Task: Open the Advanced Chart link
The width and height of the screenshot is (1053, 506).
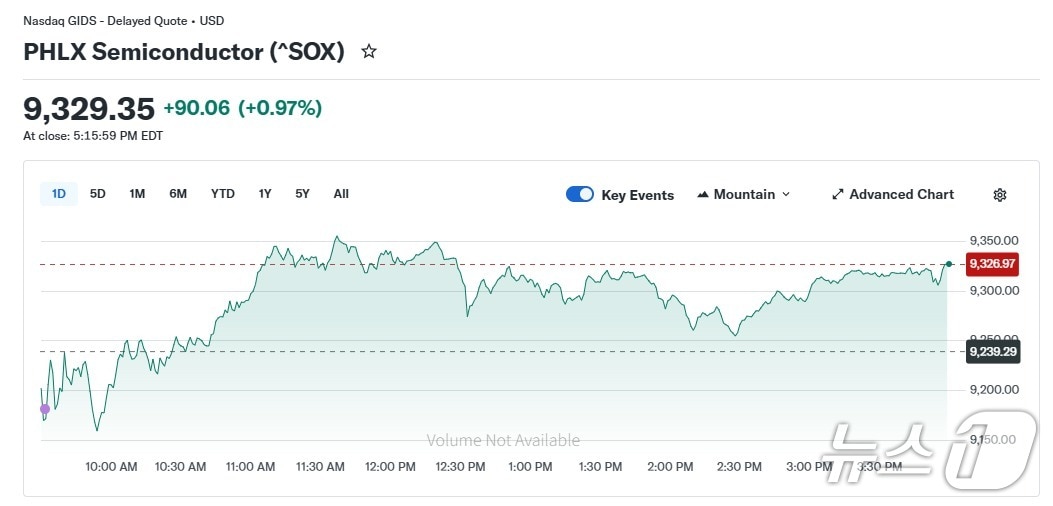Action: (901, 195)
